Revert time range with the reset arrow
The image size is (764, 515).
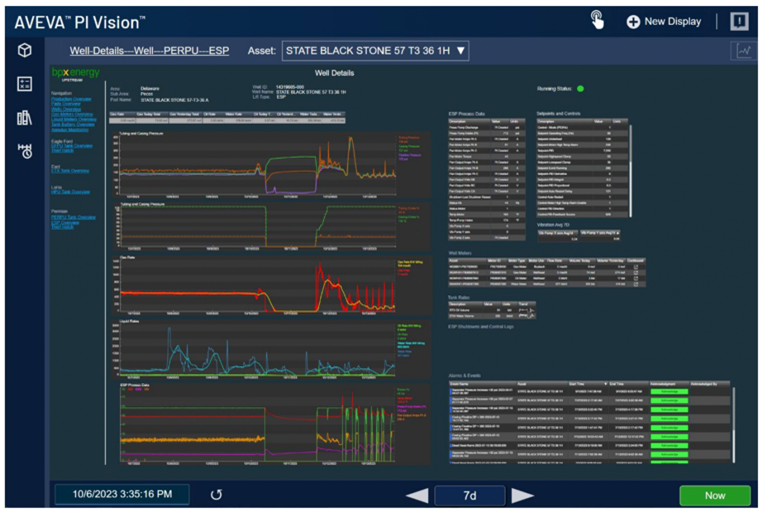point(216,494)
